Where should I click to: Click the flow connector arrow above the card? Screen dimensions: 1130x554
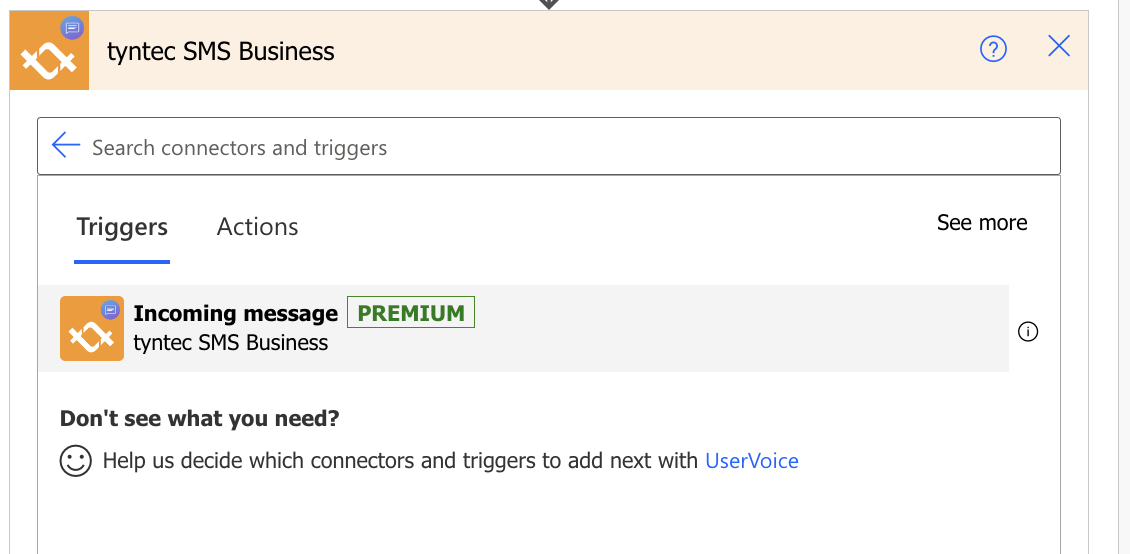tap(548, 4)
